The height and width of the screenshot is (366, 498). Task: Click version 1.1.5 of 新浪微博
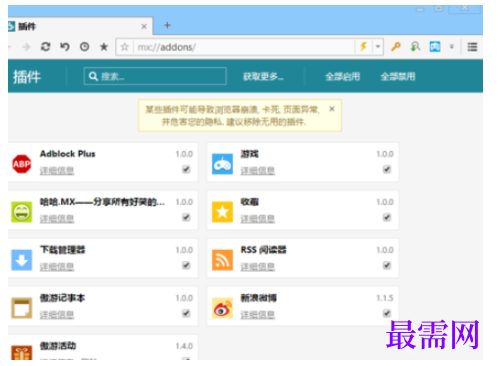pos(385,298)
